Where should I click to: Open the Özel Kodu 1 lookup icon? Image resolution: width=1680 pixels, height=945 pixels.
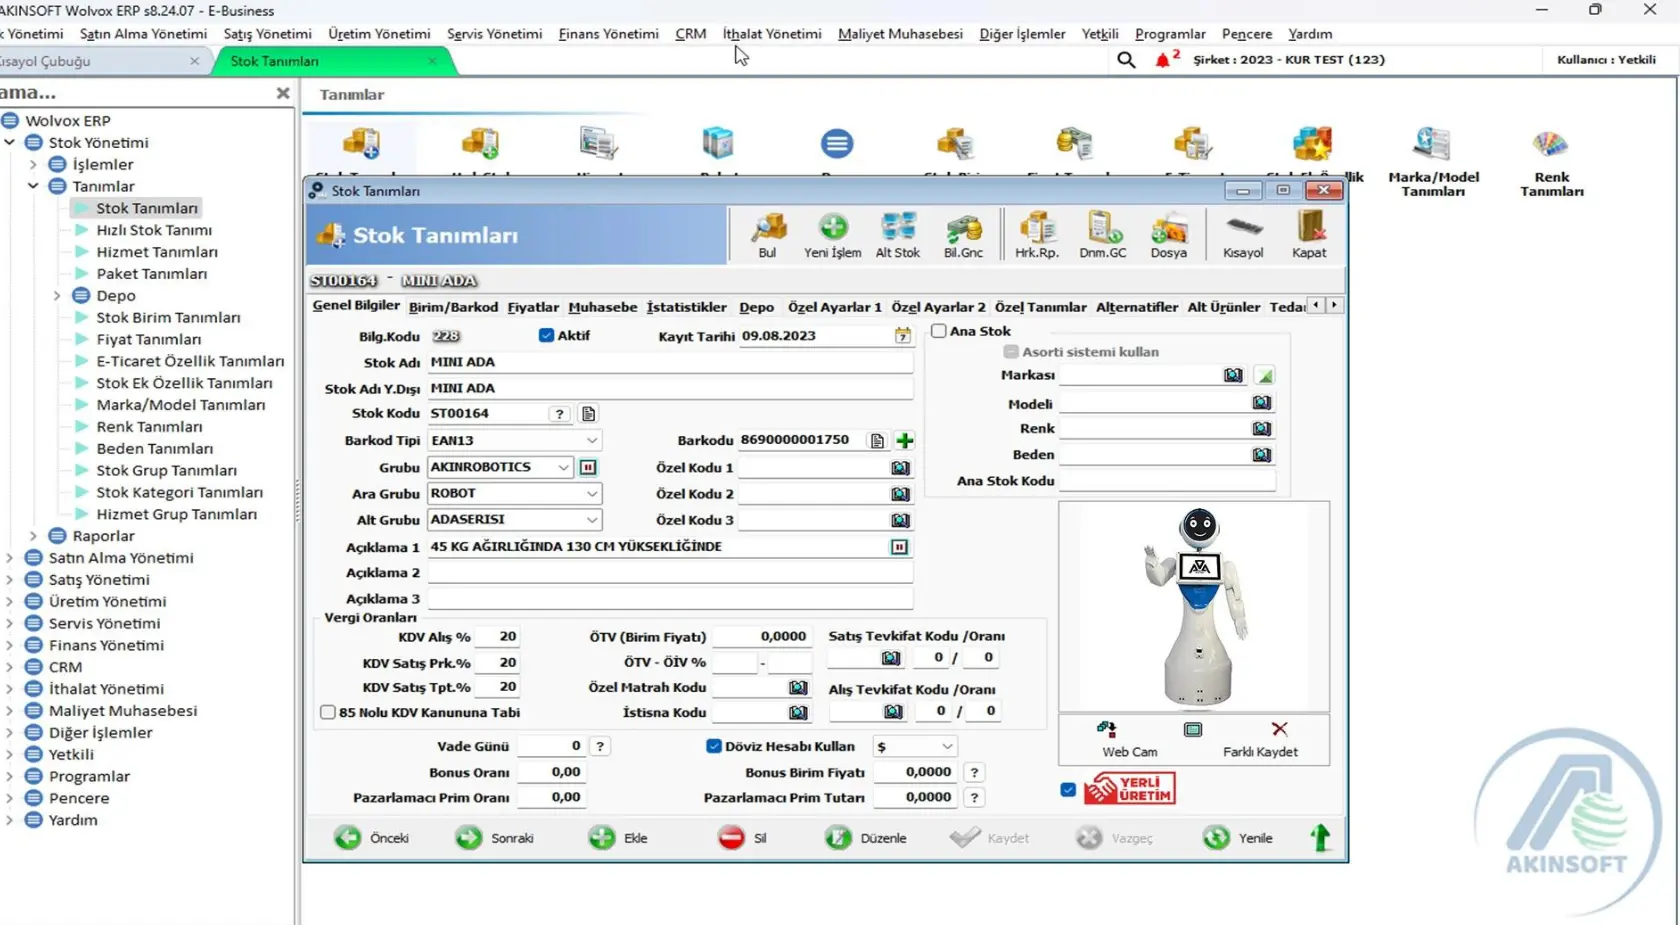[x=900, y=468]
